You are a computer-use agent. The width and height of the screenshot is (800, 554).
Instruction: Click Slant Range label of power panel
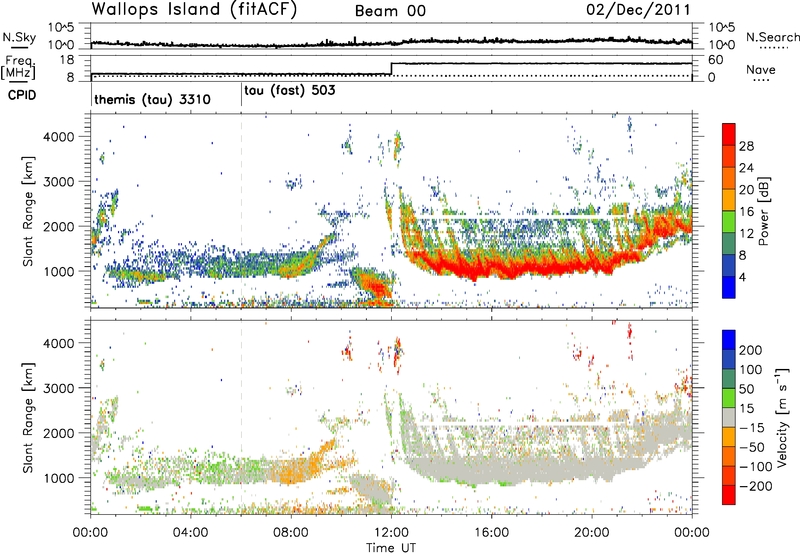(28, 211)
